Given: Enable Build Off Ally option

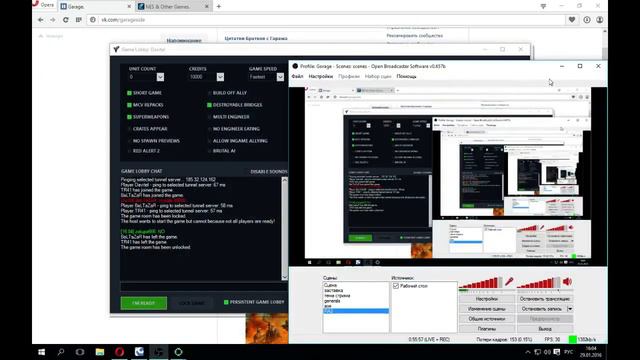Looking at the screenshot, I should (x=209, y=93).
